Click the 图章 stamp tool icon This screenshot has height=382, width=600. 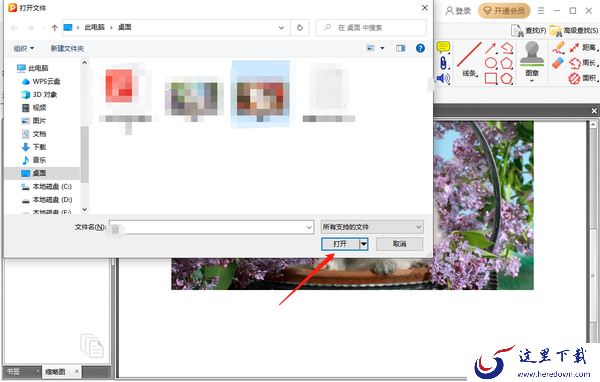(x=532, y=54)
